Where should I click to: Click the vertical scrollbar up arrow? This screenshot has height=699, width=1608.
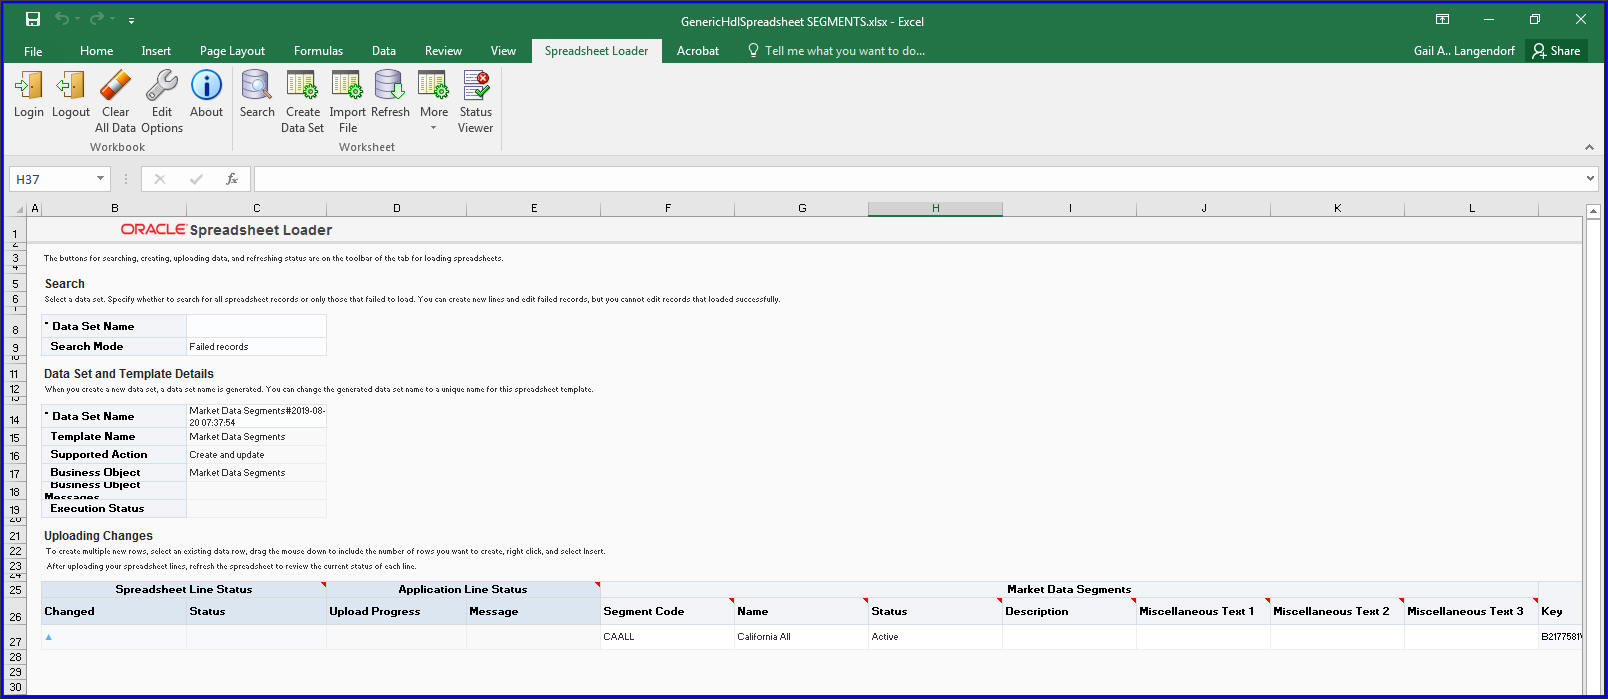(1594, 212)
